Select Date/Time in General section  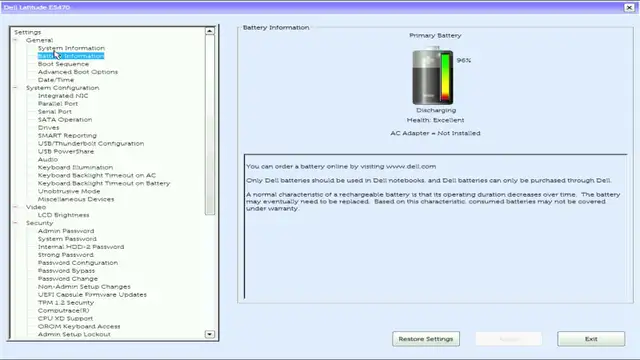click(56, 80)
